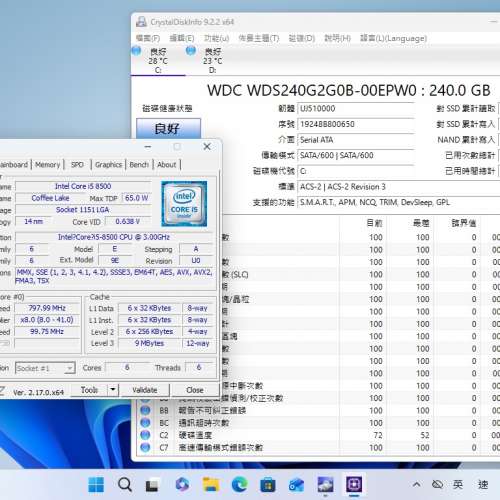Select the C: drive status orb
500x500 pixels.
pos(136,51)
